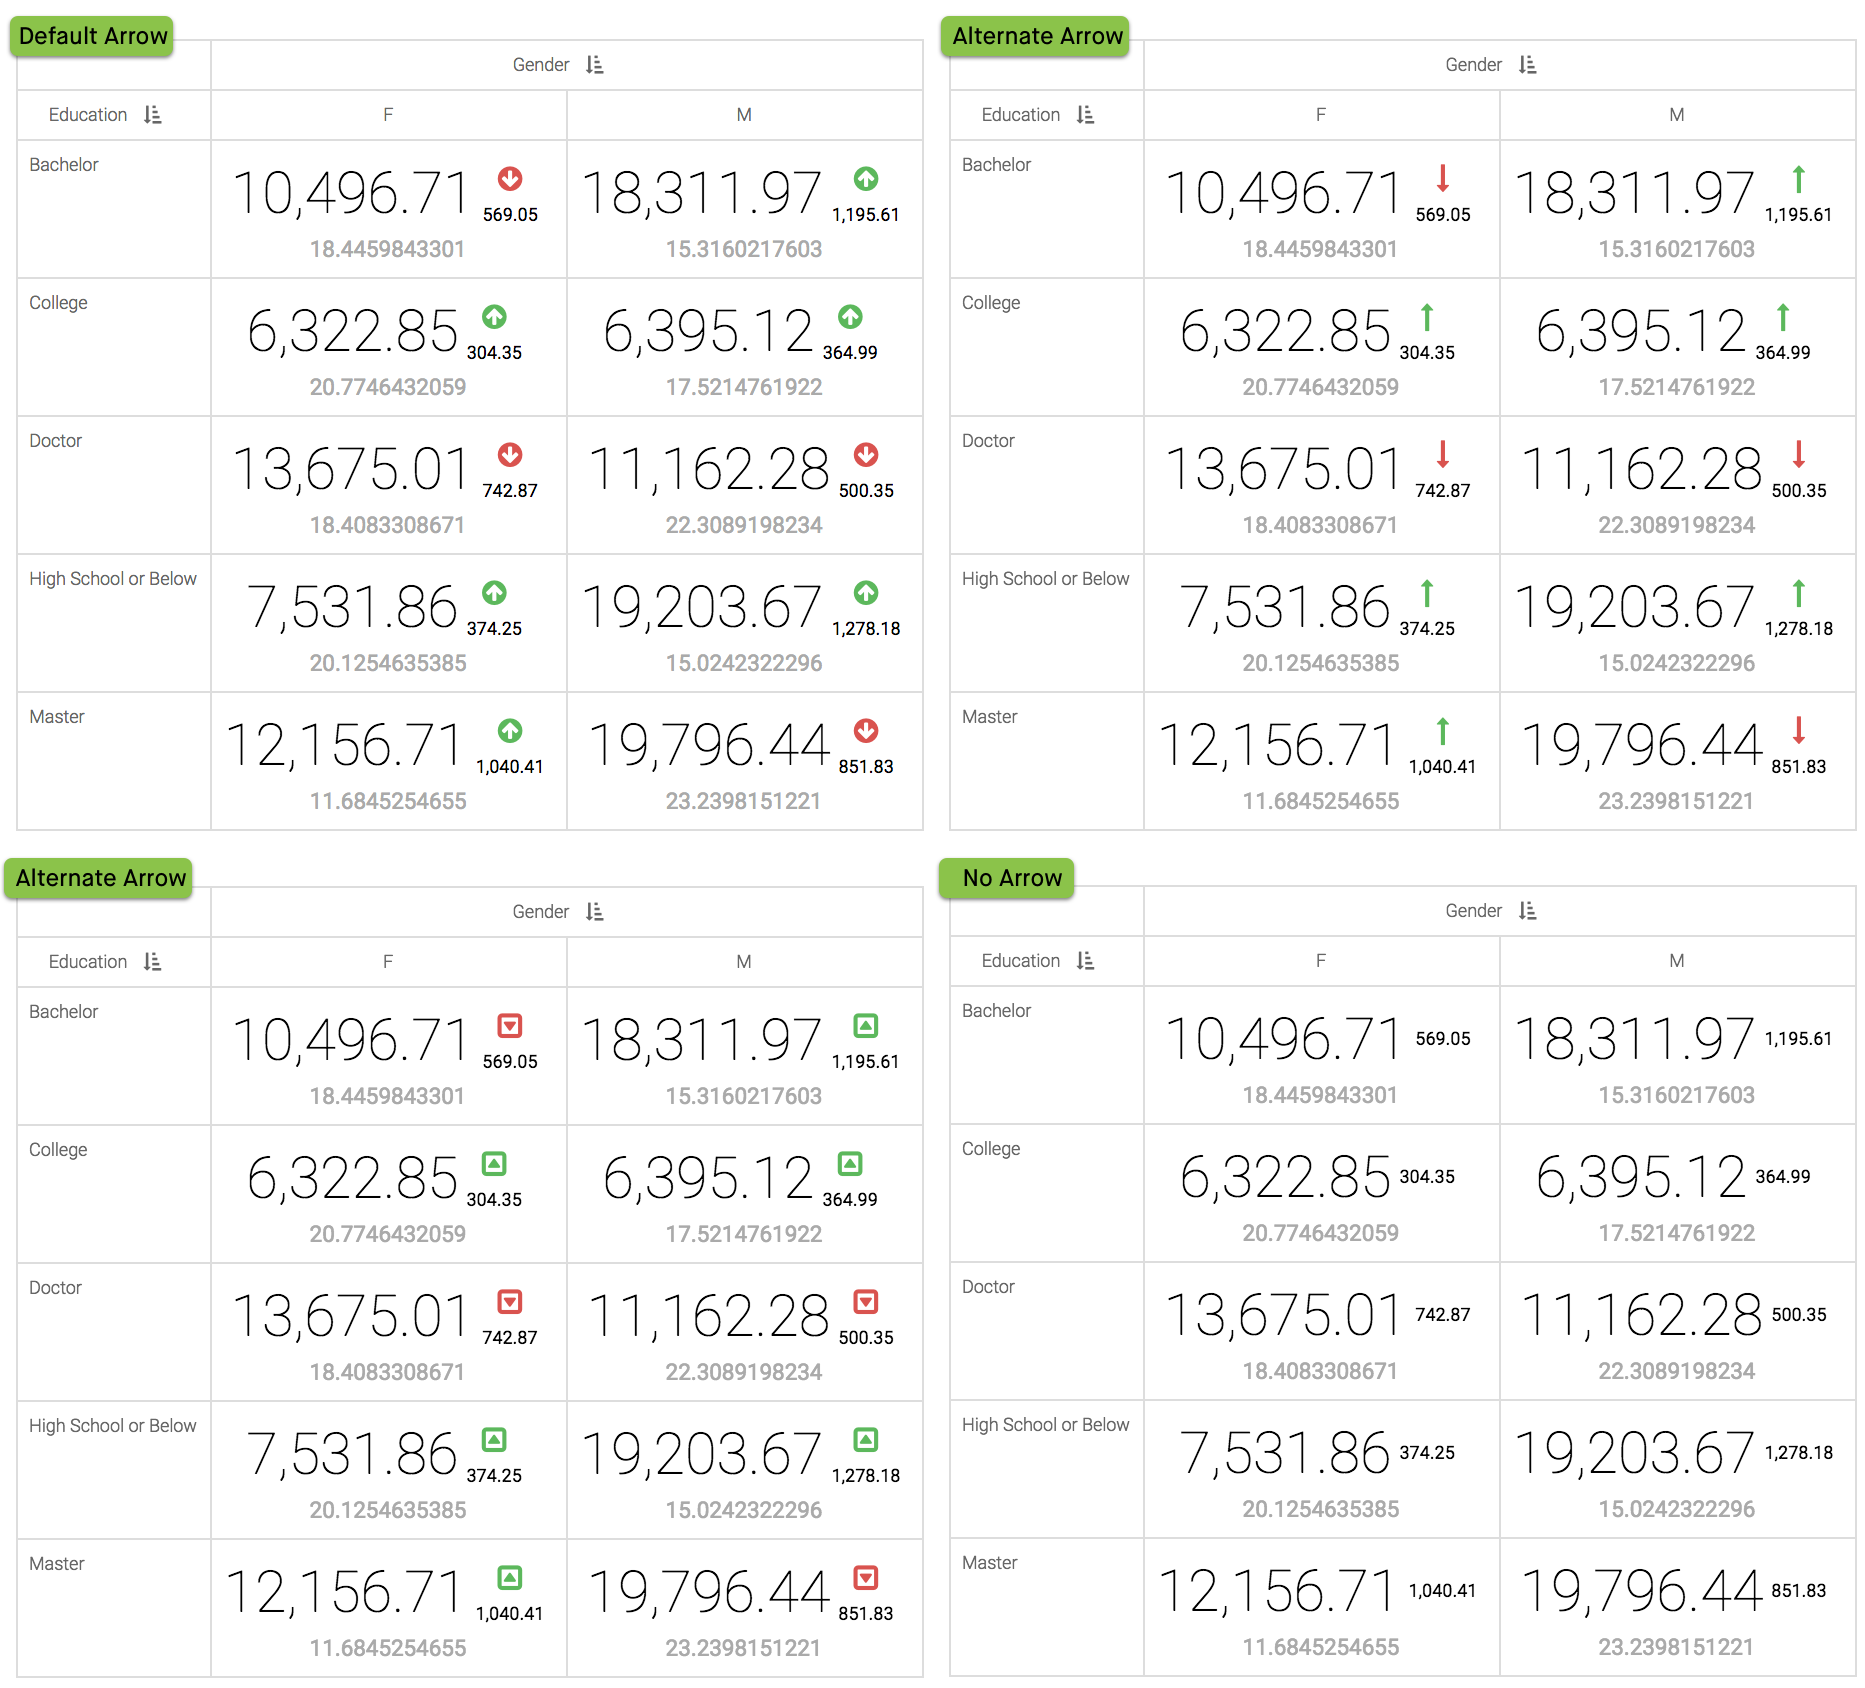Click the Education sort icon in the Default Arrow table
The image size is (1865, 1688).
point(152,115)
